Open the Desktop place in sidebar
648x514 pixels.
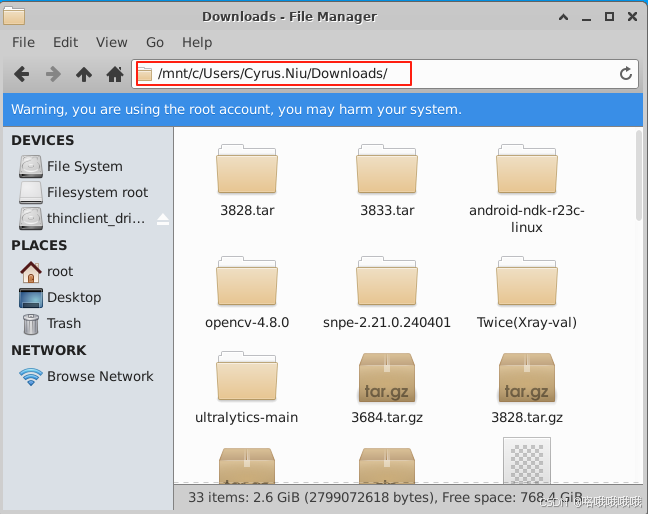88,297
